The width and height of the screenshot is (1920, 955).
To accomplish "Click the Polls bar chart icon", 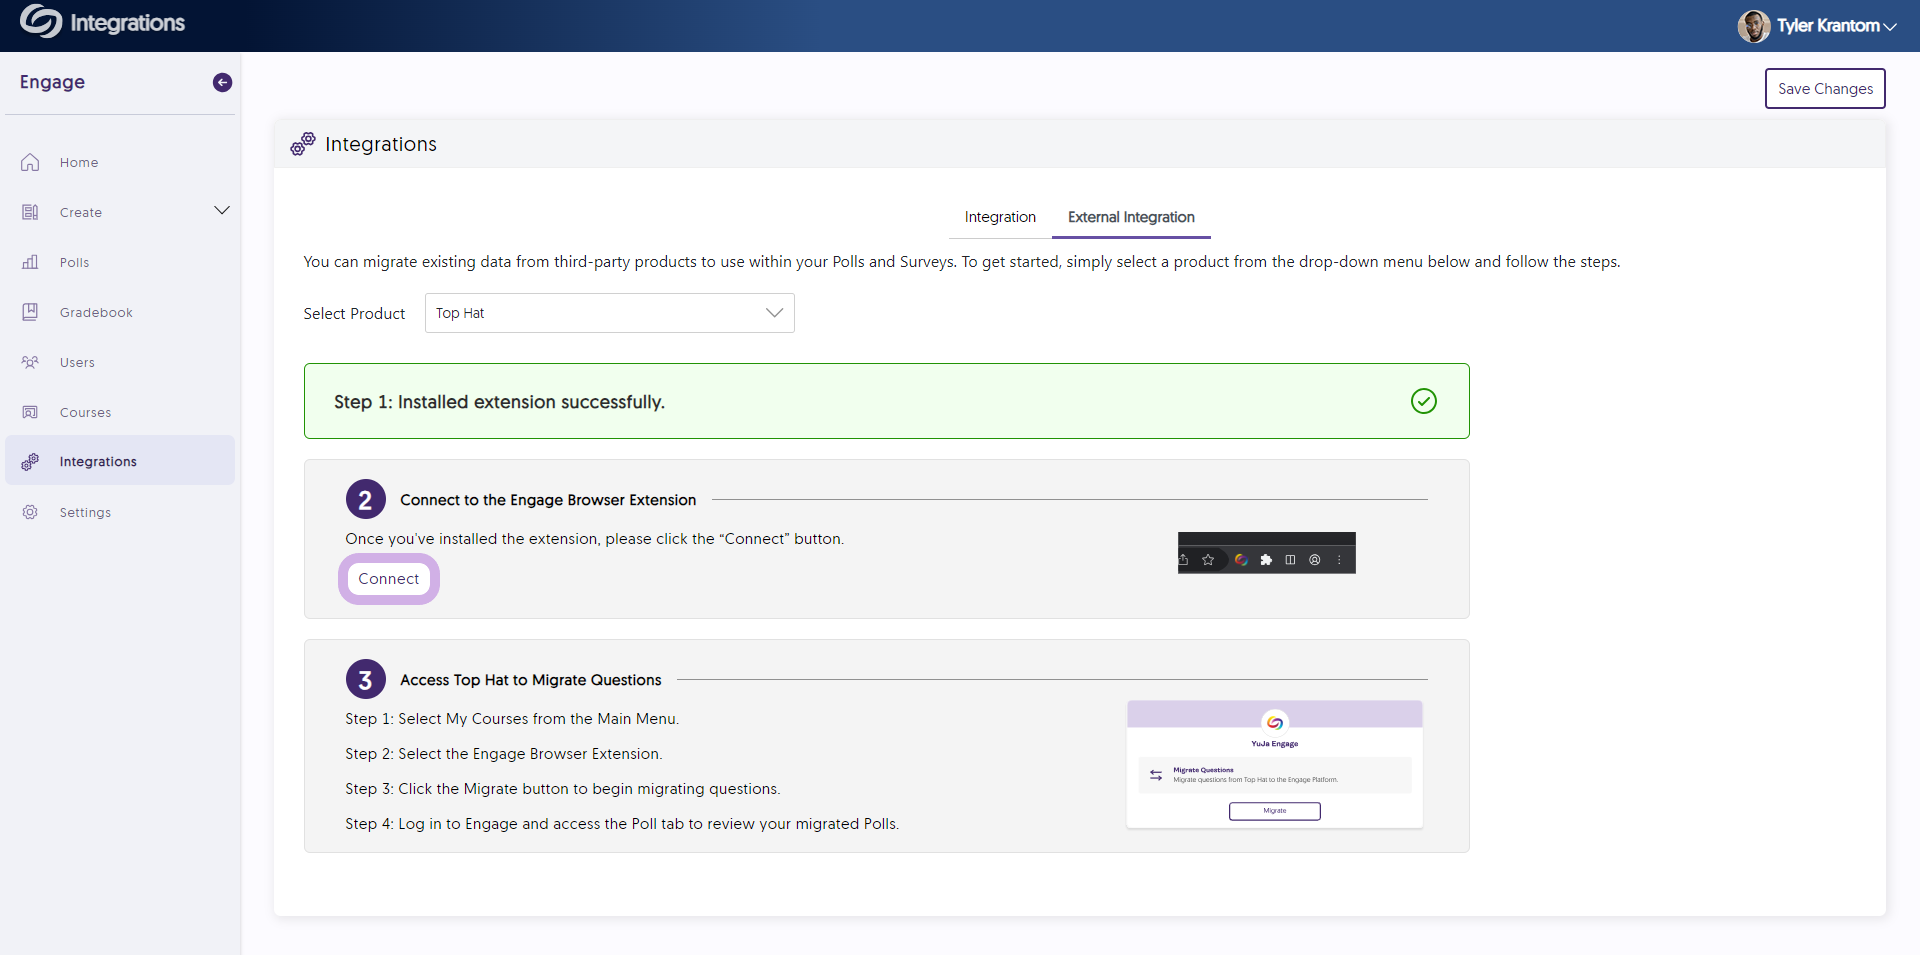I will pos(30,262).
